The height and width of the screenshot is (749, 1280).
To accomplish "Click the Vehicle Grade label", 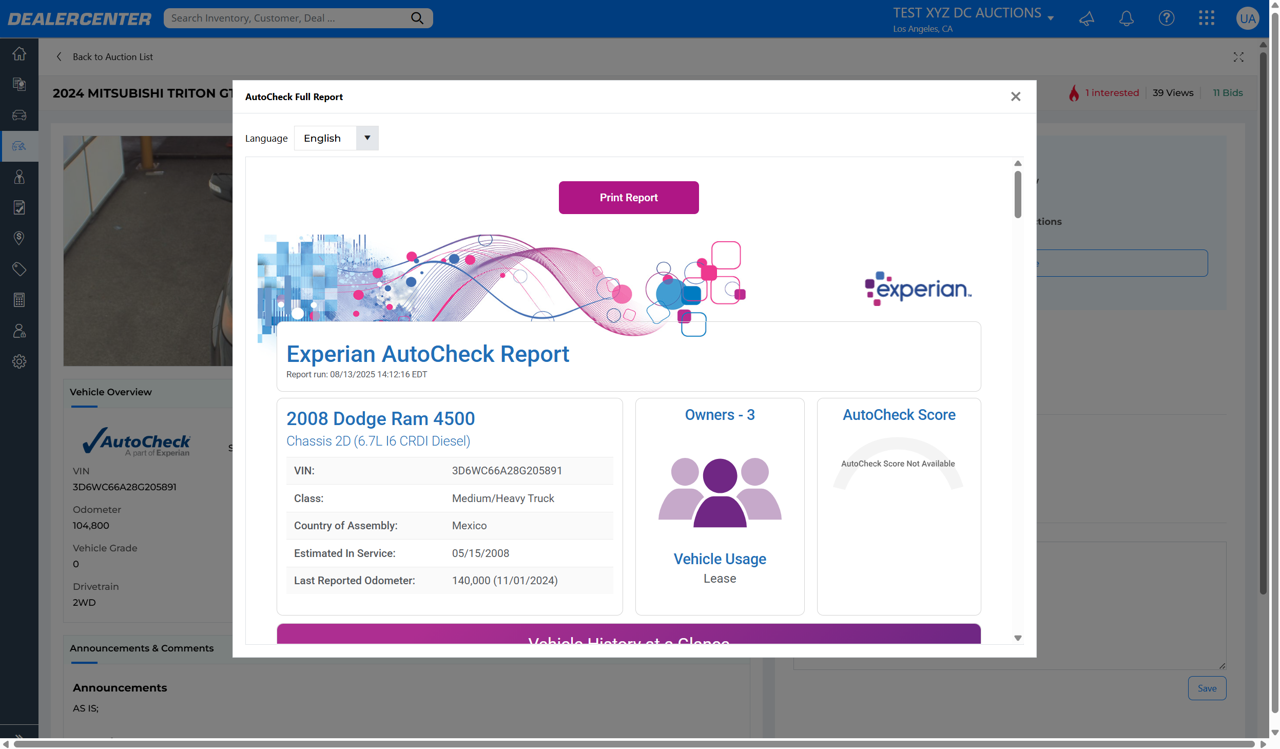I will point(105,548).
